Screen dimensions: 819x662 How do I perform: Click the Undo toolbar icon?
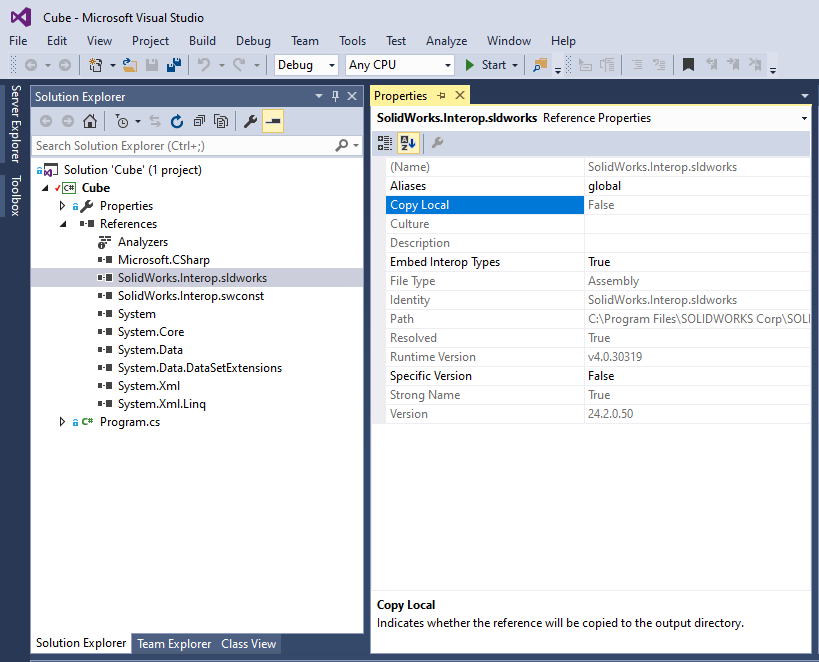pyautogui.click(x=204, y=65)
